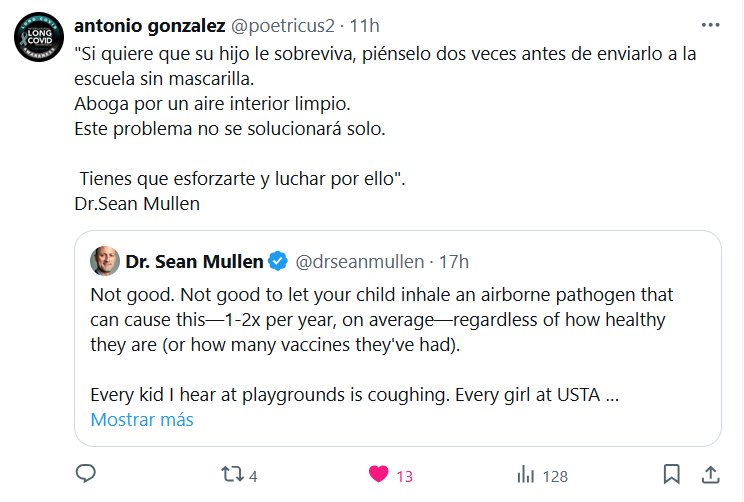Screen dimensions: 744x502
Task: Unlike the post via pink heart
Action: [379, 475]
